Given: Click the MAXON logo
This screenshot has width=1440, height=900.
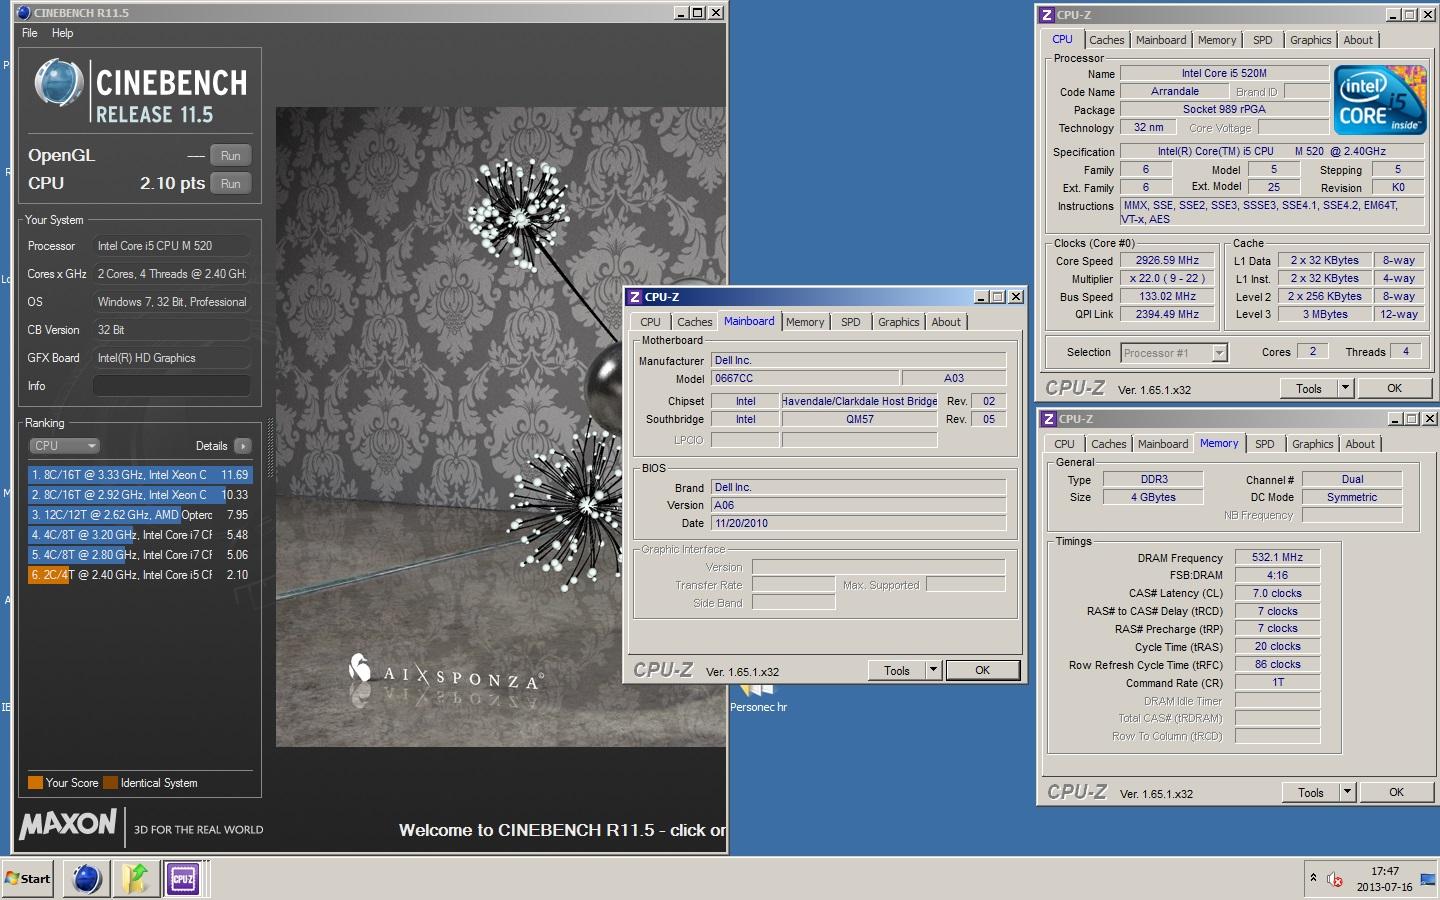Looking at the screenshot, I should [68, 825].
